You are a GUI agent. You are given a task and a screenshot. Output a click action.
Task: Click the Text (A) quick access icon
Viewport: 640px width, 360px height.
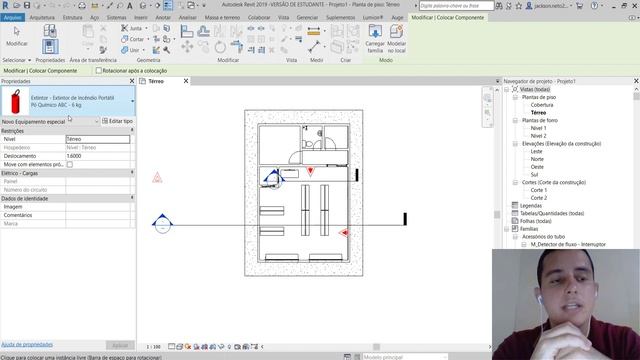(x=130, y=6)
